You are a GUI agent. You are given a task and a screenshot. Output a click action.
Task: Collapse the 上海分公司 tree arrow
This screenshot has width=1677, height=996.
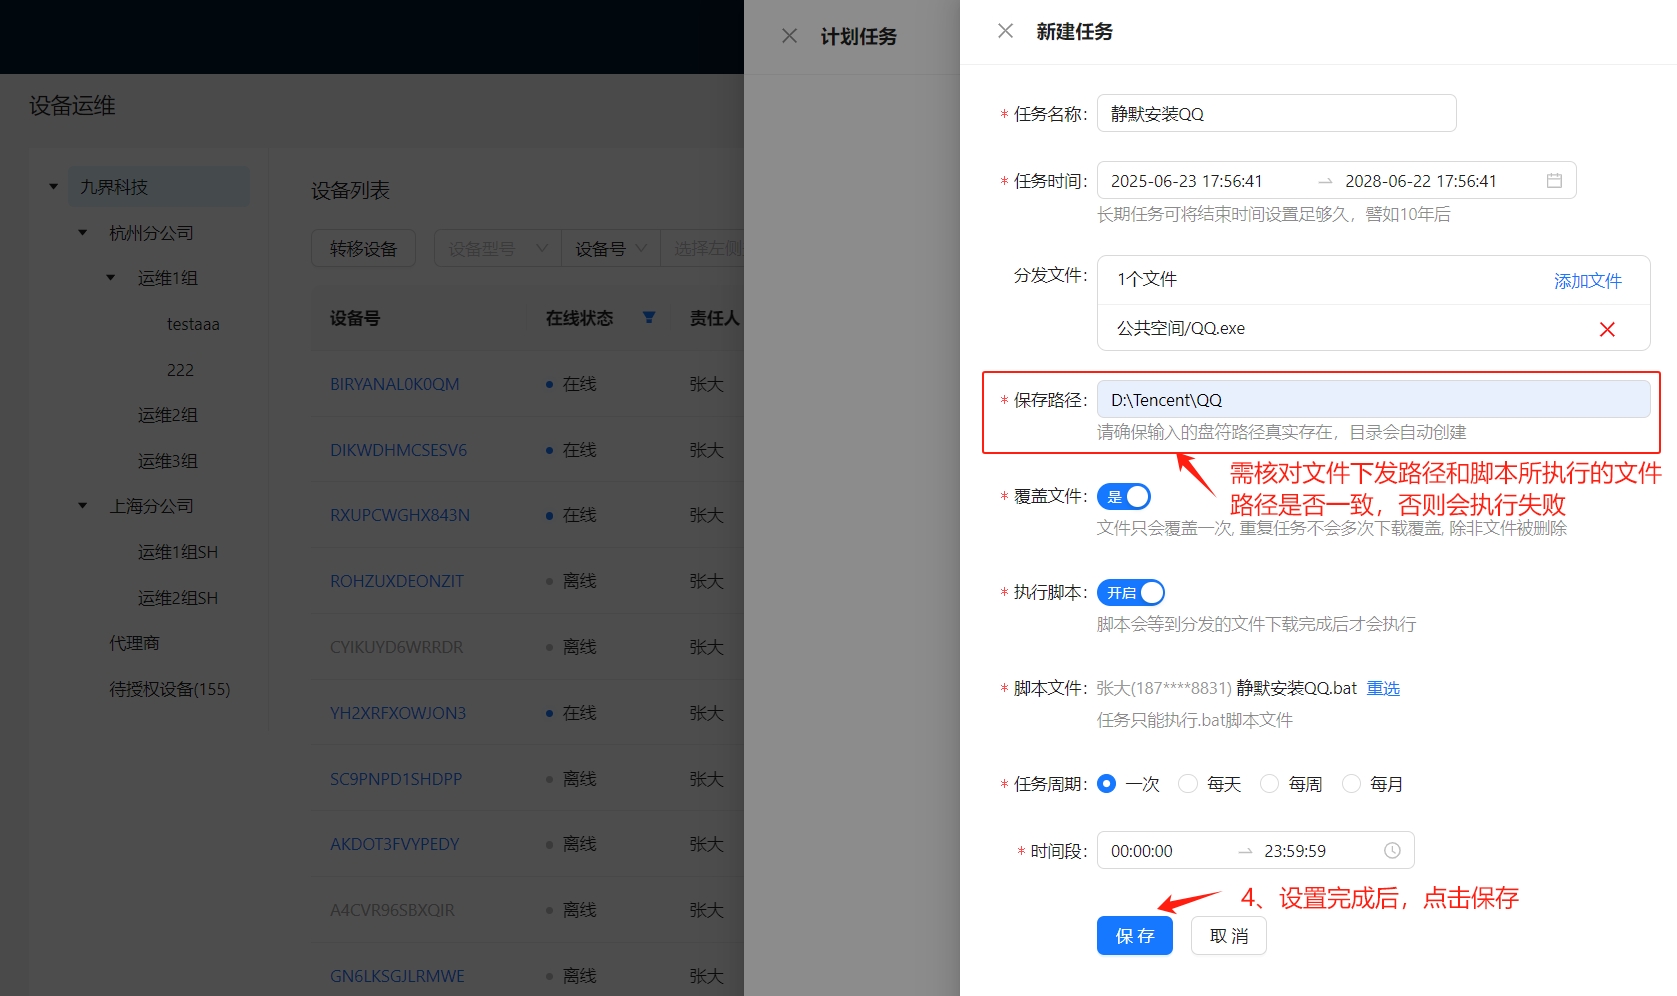83,506
